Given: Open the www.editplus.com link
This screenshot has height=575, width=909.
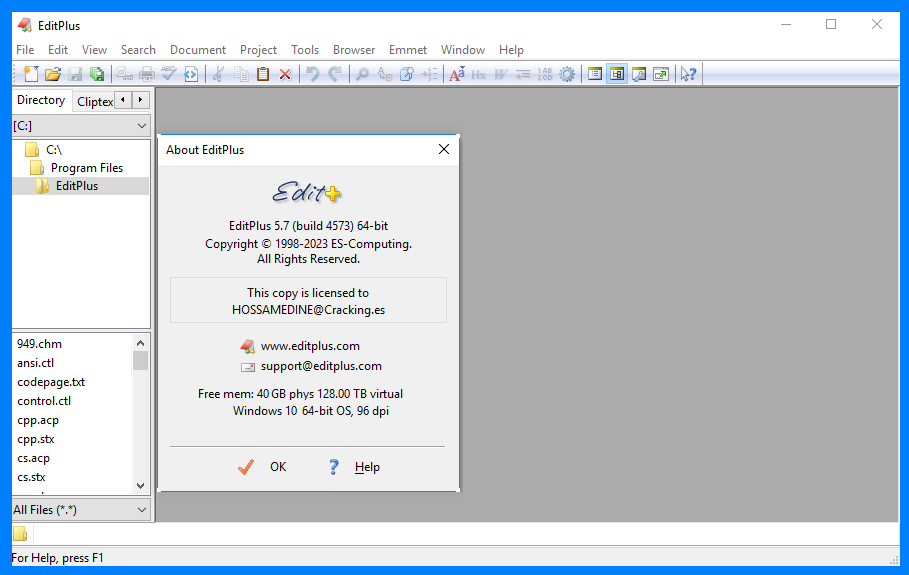Looking at the screenshot, I should coord(310,346).
